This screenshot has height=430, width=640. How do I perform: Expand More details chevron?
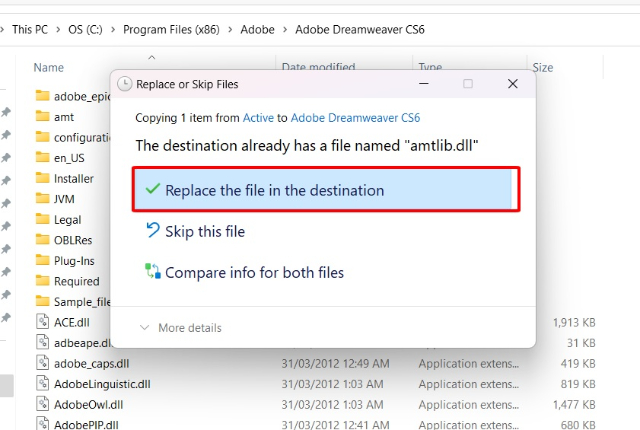(x=144, y=328)
